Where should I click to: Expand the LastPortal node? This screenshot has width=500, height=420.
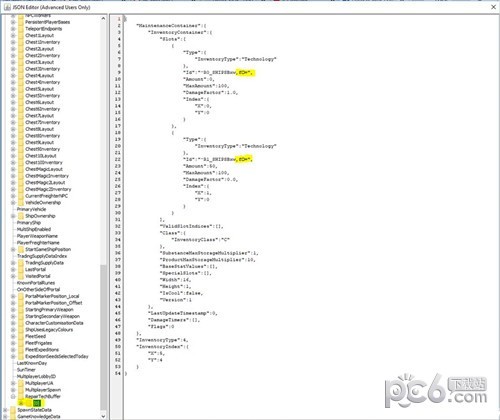13,269
